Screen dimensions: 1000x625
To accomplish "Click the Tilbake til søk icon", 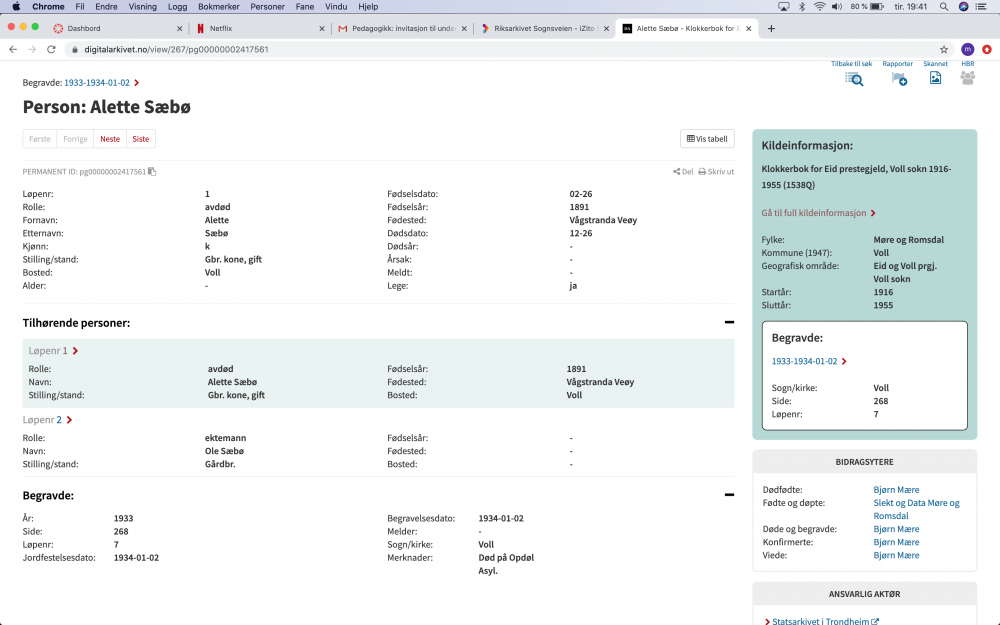I will (853, 78).
